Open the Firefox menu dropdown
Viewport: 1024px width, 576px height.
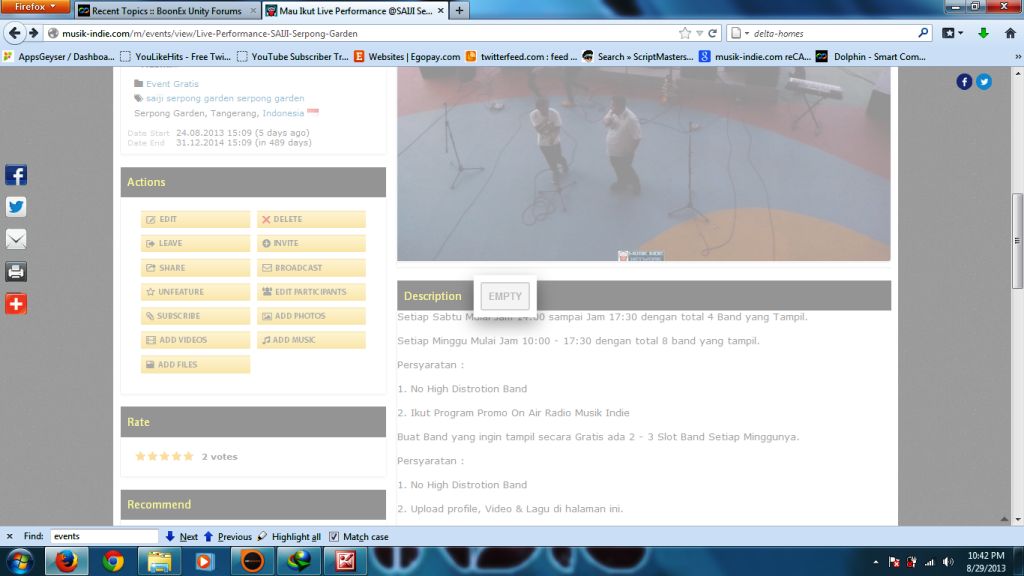[35, 7]
